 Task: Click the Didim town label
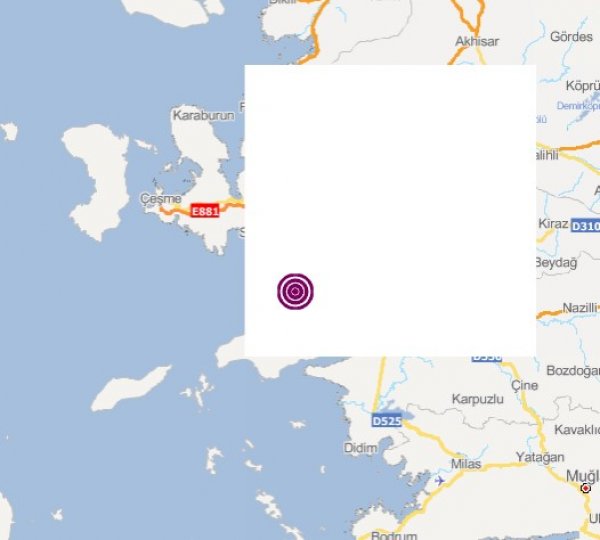[x=360, y=448]
